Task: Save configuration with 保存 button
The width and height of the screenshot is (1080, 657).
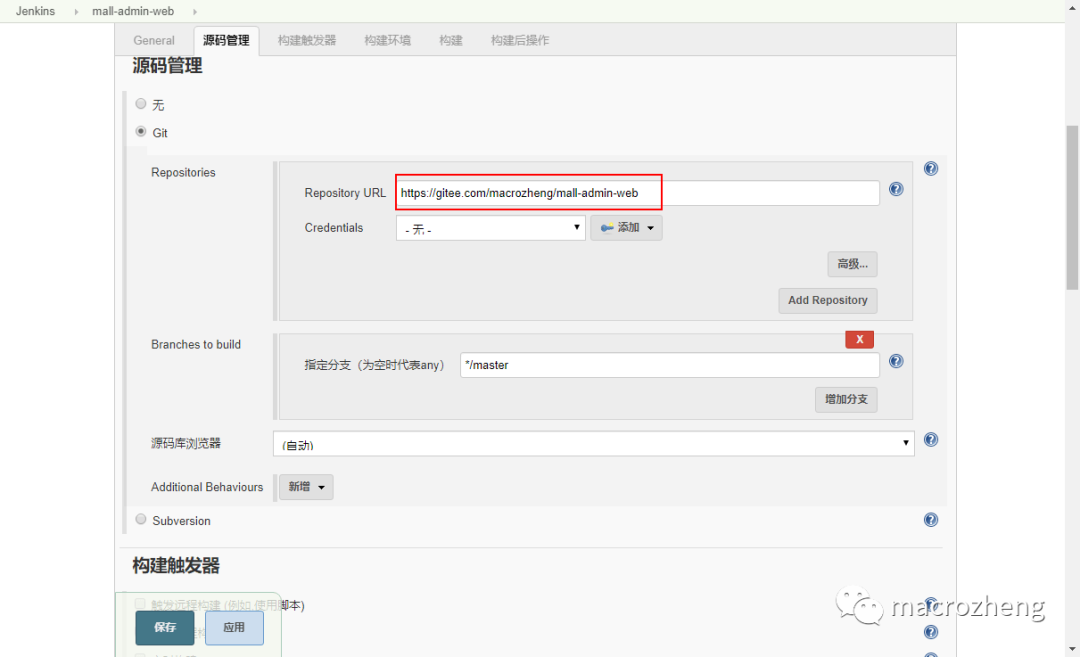Action: [165, 627]
